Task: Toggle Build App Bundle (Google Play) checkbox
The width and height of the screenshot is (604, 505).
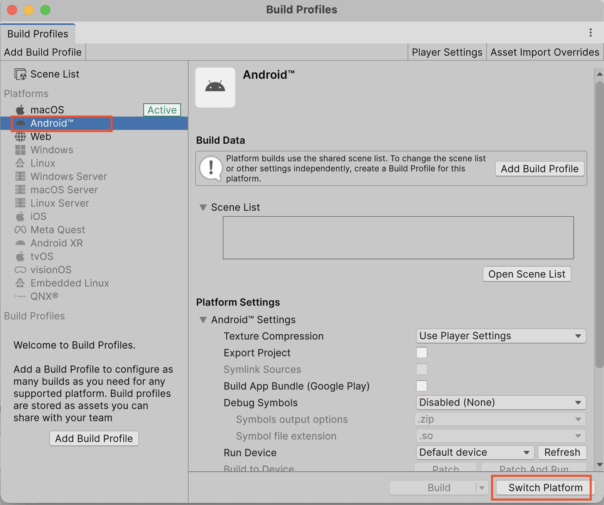Action: coord(422,386)
